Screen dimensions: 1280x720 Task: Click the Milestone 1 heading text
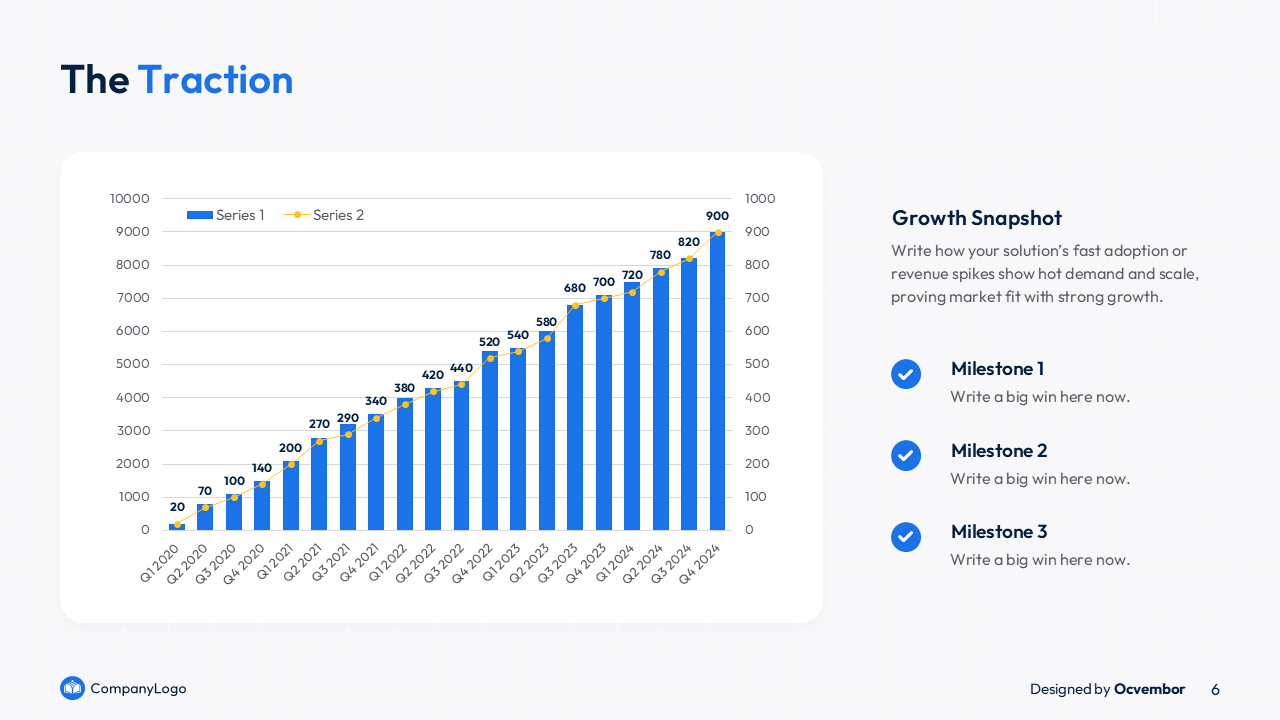point(997,369)
